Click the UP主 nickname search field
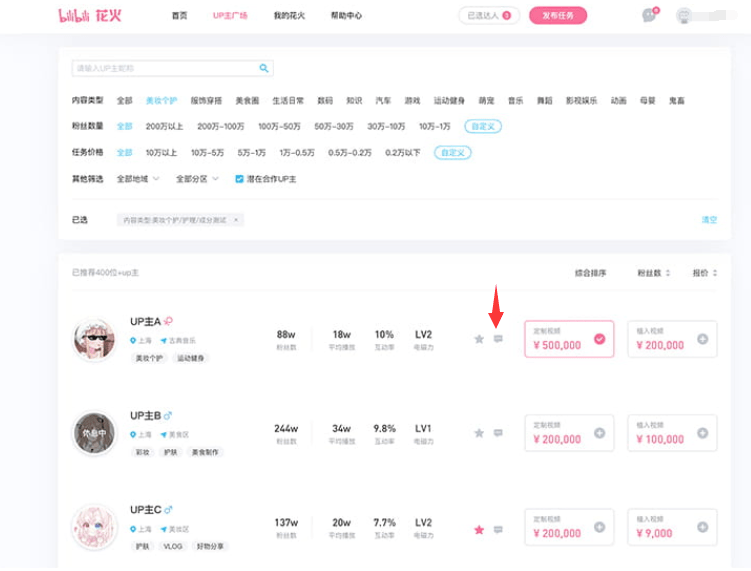The image size is (751, 571). tap(172, 68)
